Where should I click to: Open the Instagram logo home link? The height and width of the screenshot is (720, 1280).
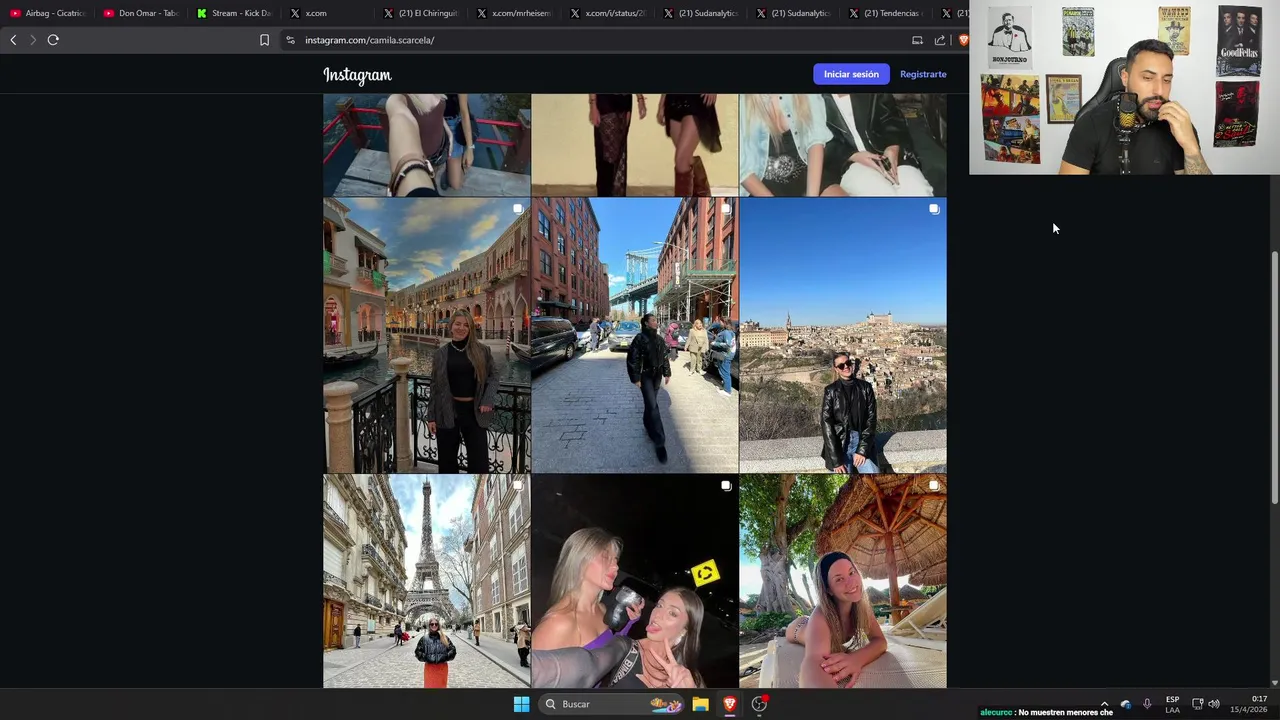coord(357,75)
